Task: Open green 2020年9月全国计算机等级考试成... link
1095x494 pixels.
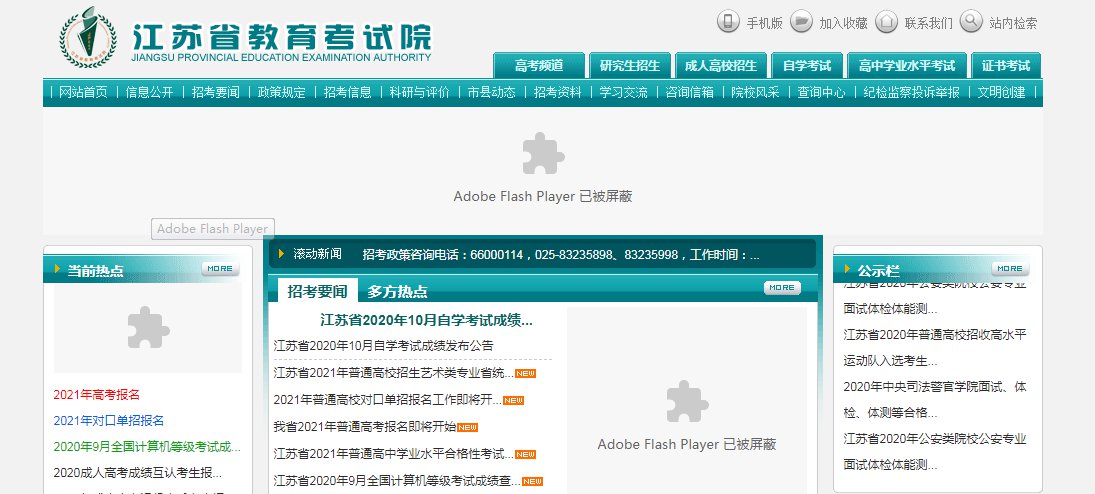Action: pyautogui.click(x=147, y=447)
